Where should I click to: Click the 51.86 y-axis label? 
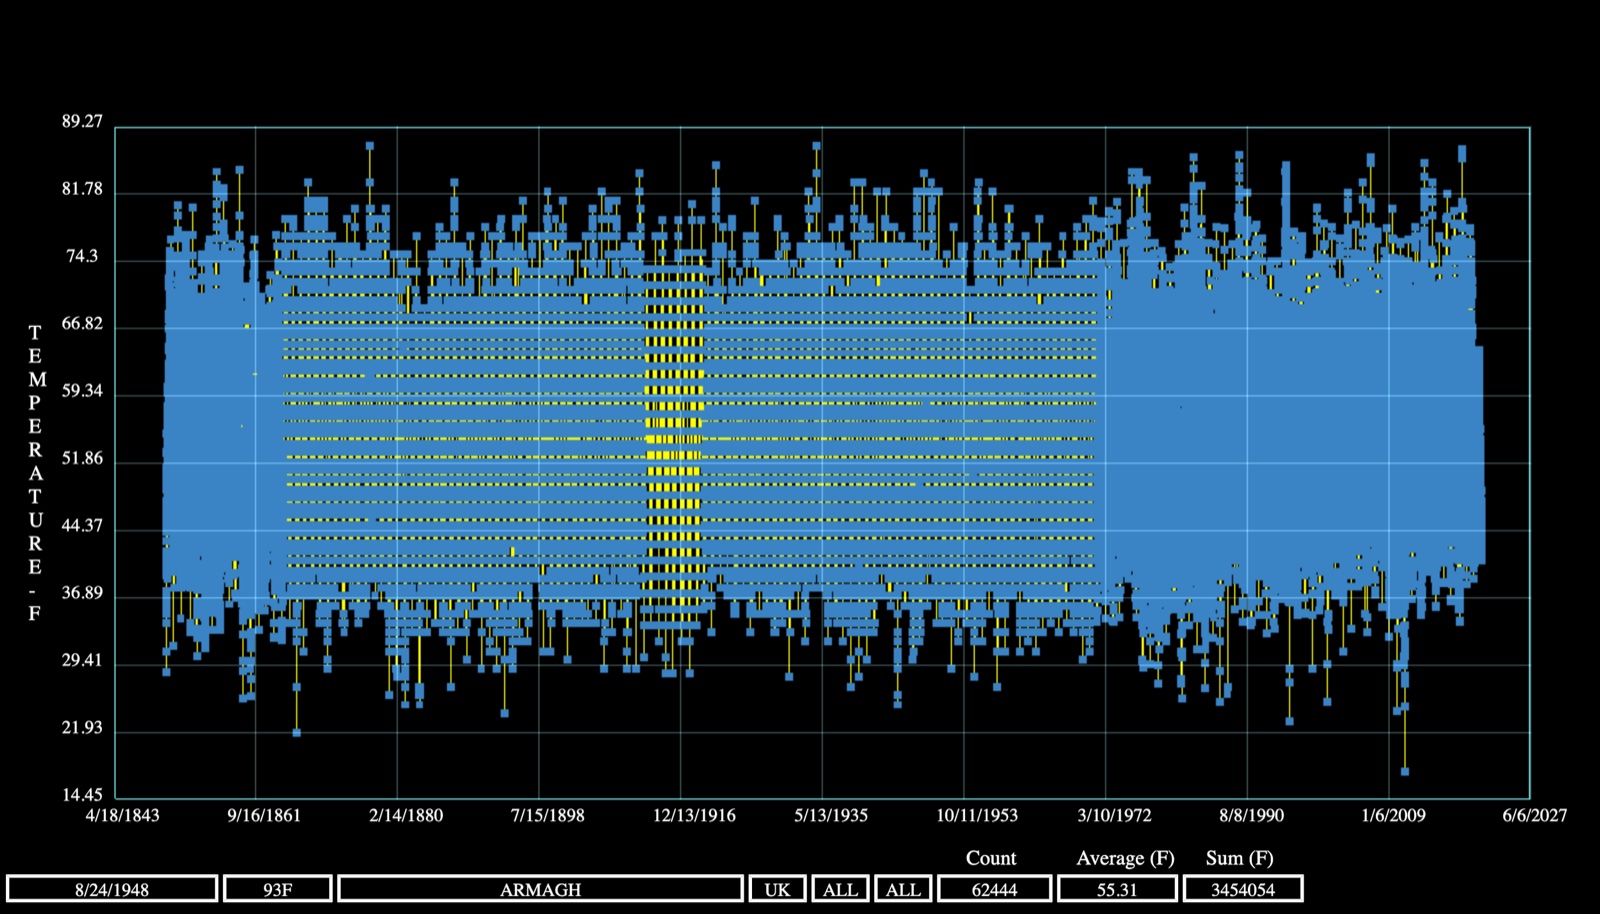tap(82, 458)
